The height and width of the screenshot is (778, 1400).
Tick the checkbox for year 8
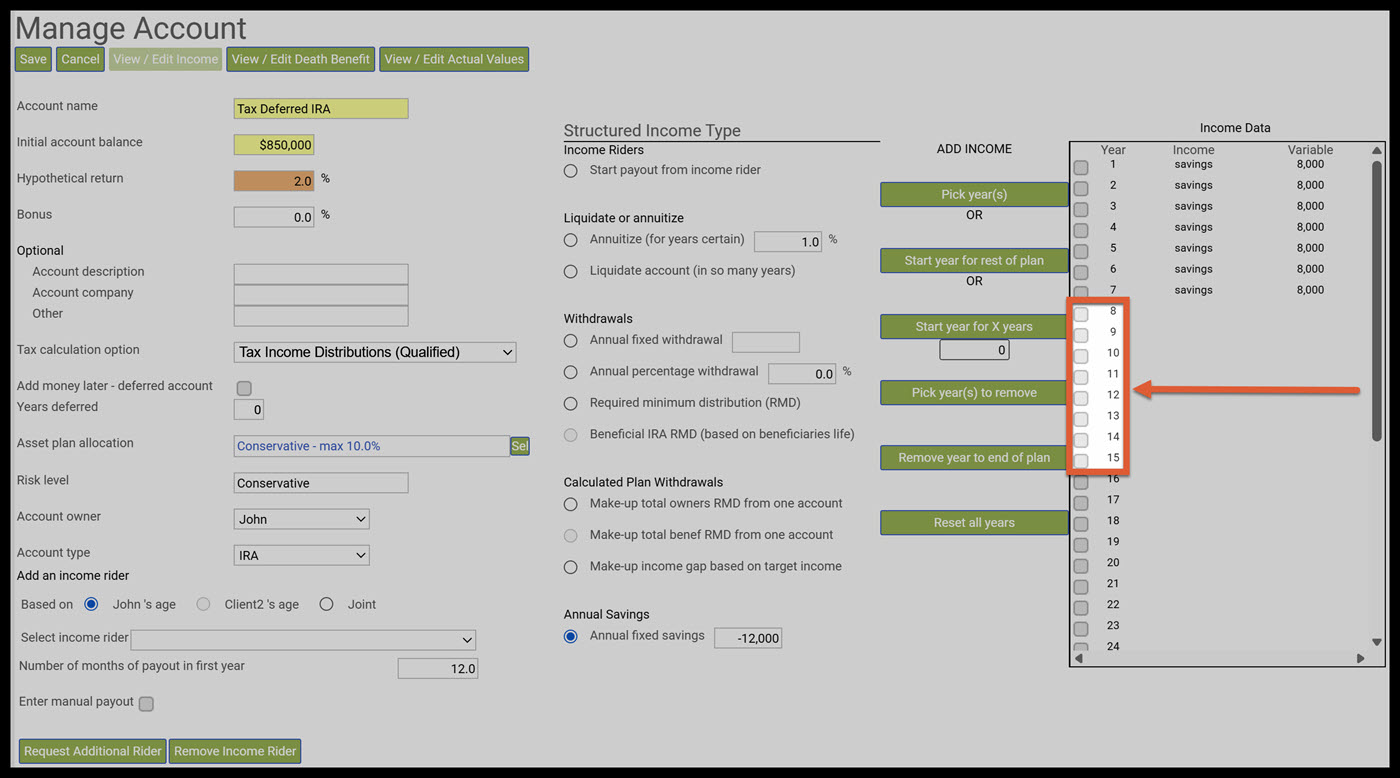click(1081, 314)
